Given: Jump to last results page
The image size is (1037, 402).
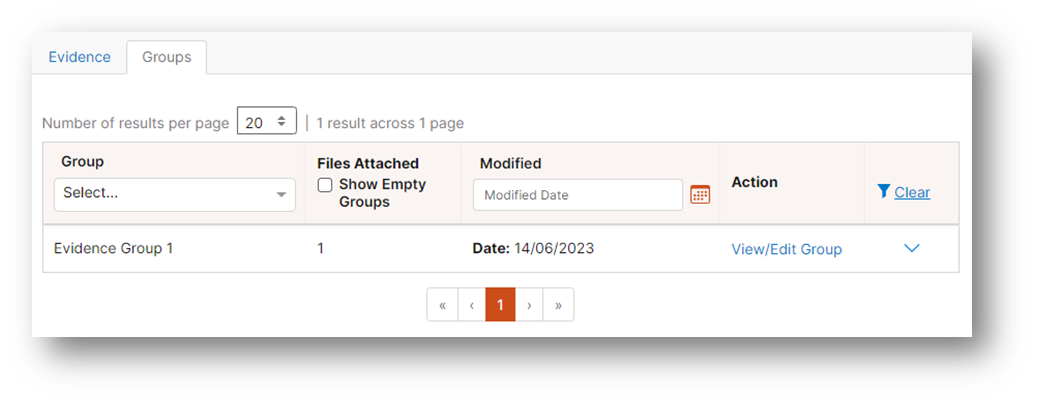Looking at the screenshot, I should tap(558, 305).
